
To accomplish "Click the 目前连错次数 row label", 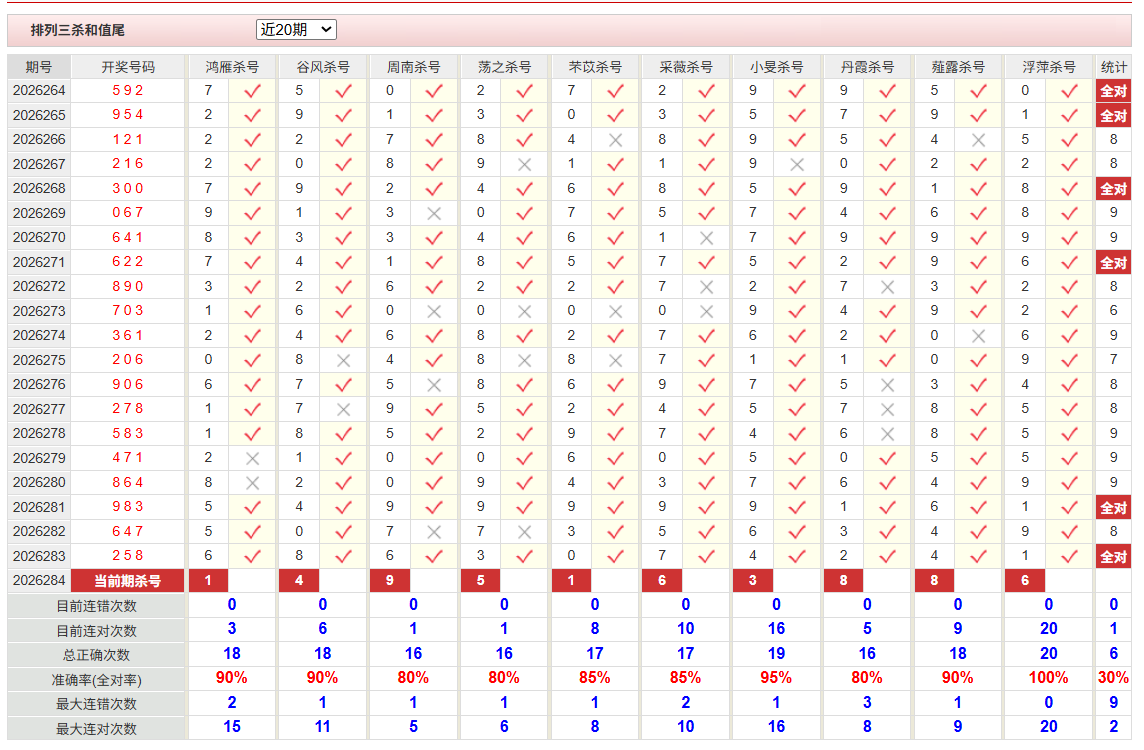I will pyautogui.click(x=96, y=606).
